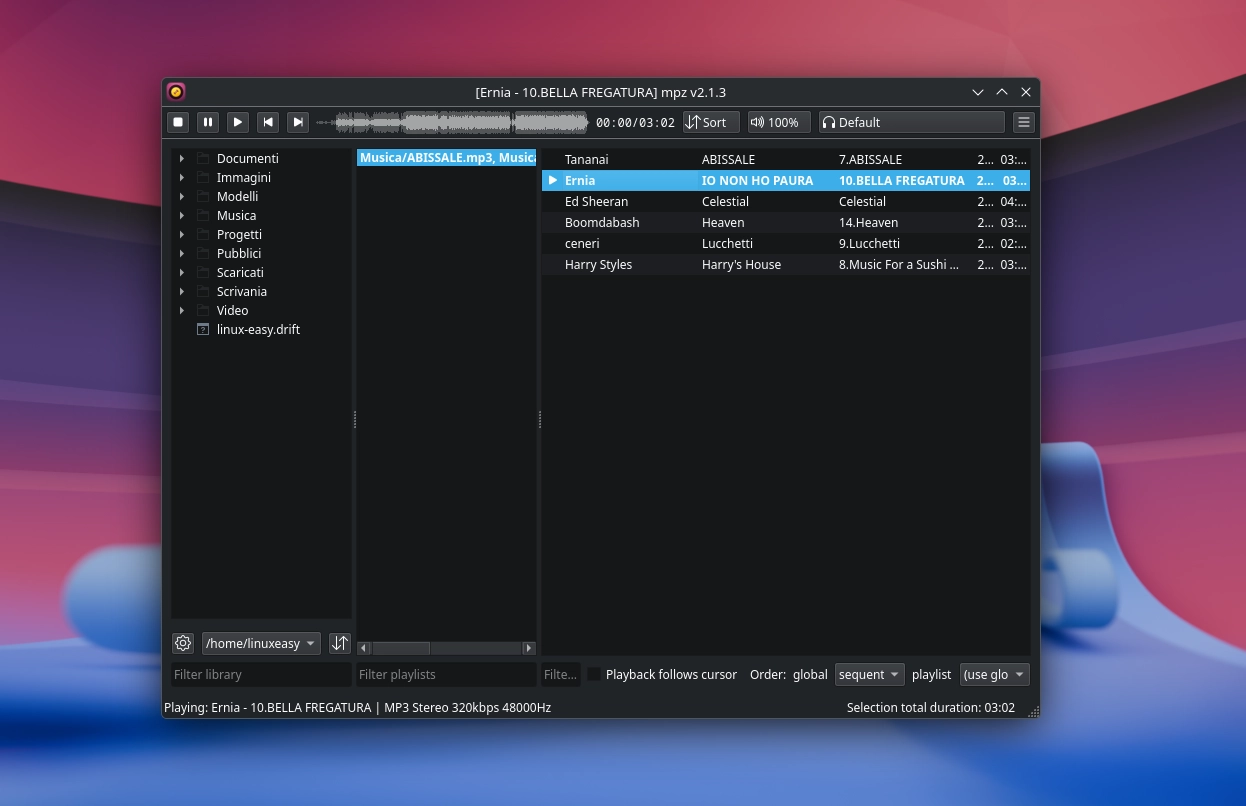Click the playlists horizontal scrollbar handle
The image size is (1246, 806).
coord(401,648)
